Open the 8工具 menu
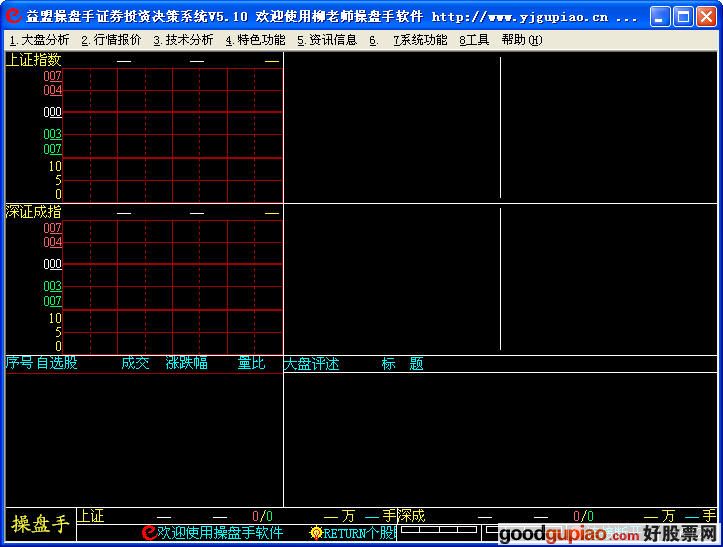Viewport: 723px width, 547px height. [474, 40]
